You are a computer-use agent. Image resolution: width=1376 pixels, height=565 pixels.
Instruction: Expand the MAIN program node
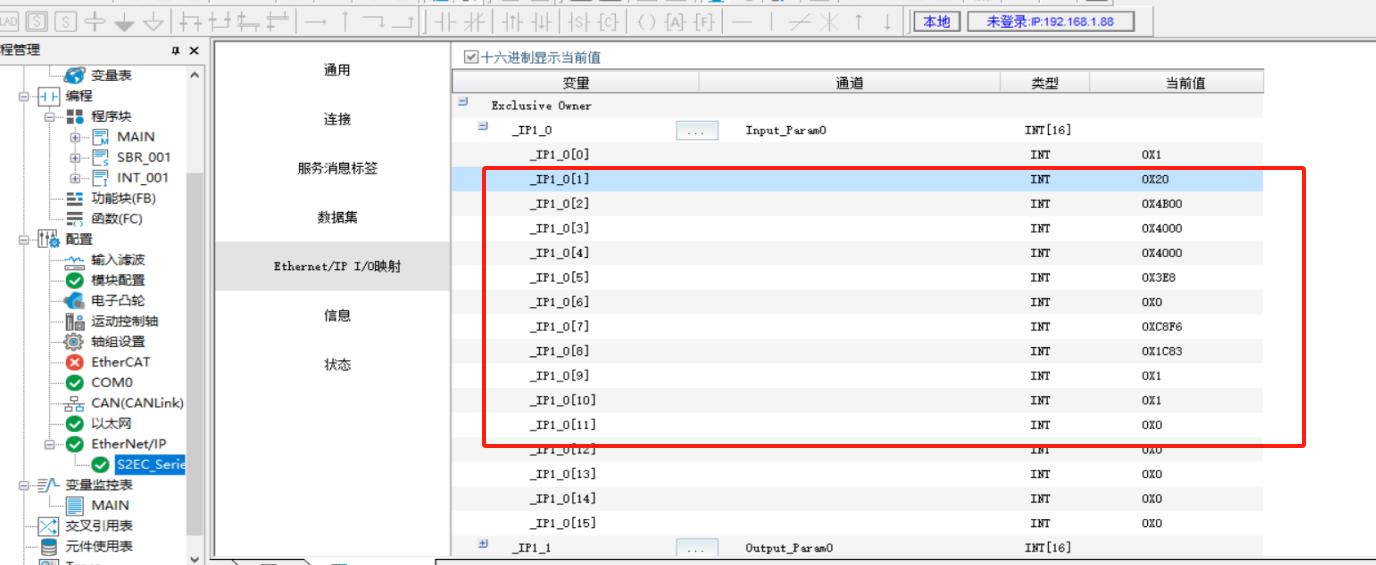tap(76, 137)
